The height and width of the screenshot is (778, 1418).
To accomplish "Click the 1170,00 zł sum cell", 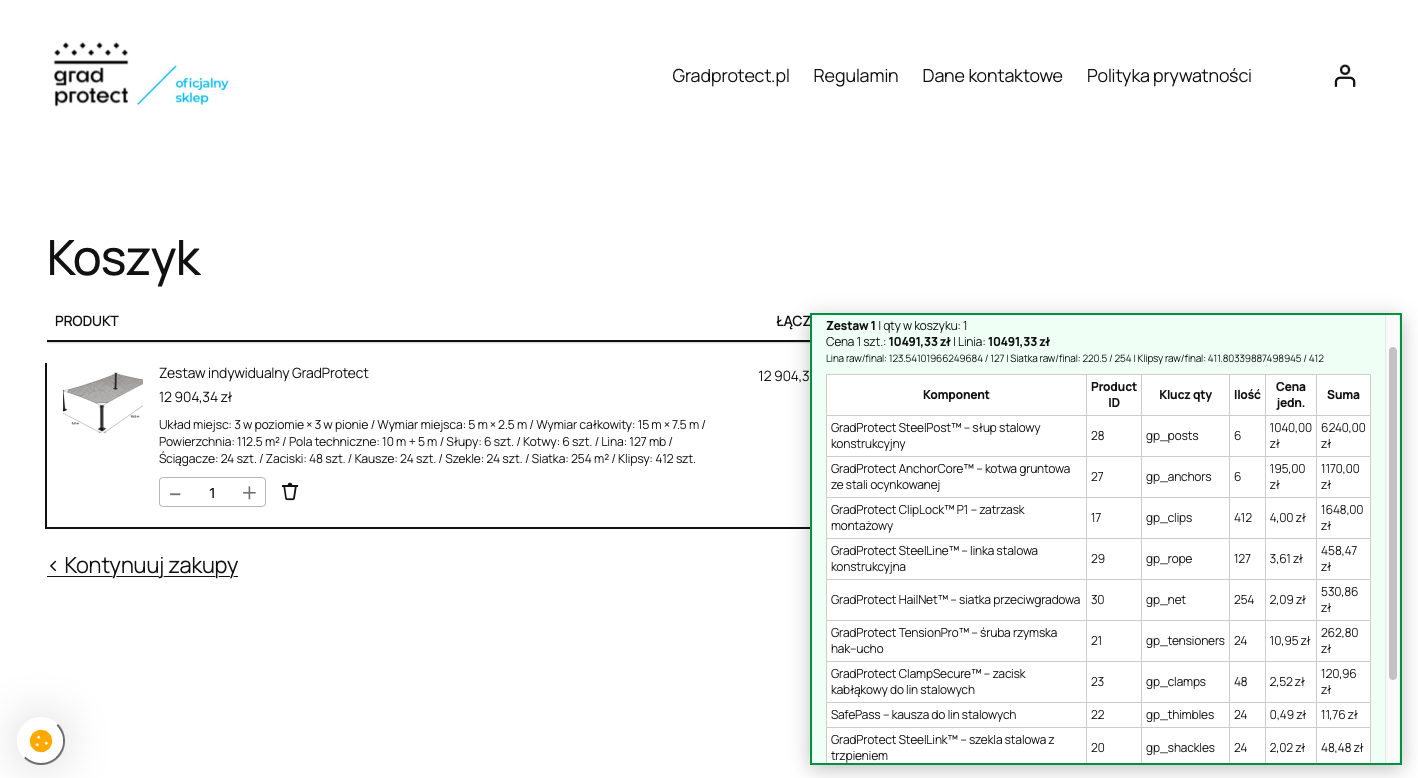I will tap(1343, 477).
